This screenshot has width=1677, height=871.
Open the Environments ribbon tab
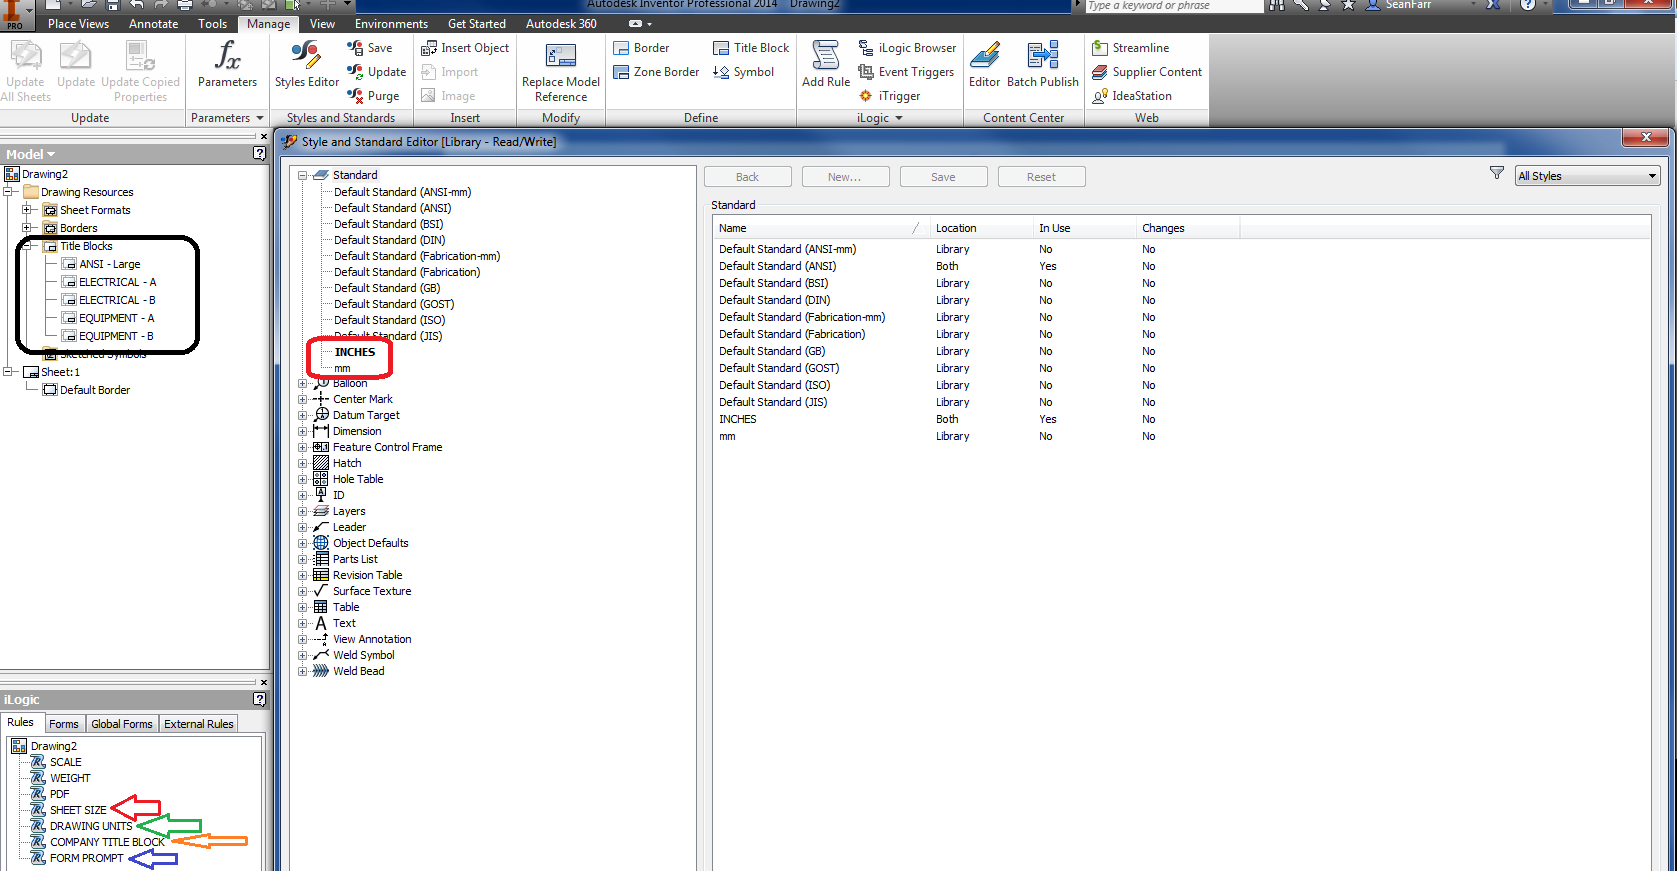[x=391, y=24]
